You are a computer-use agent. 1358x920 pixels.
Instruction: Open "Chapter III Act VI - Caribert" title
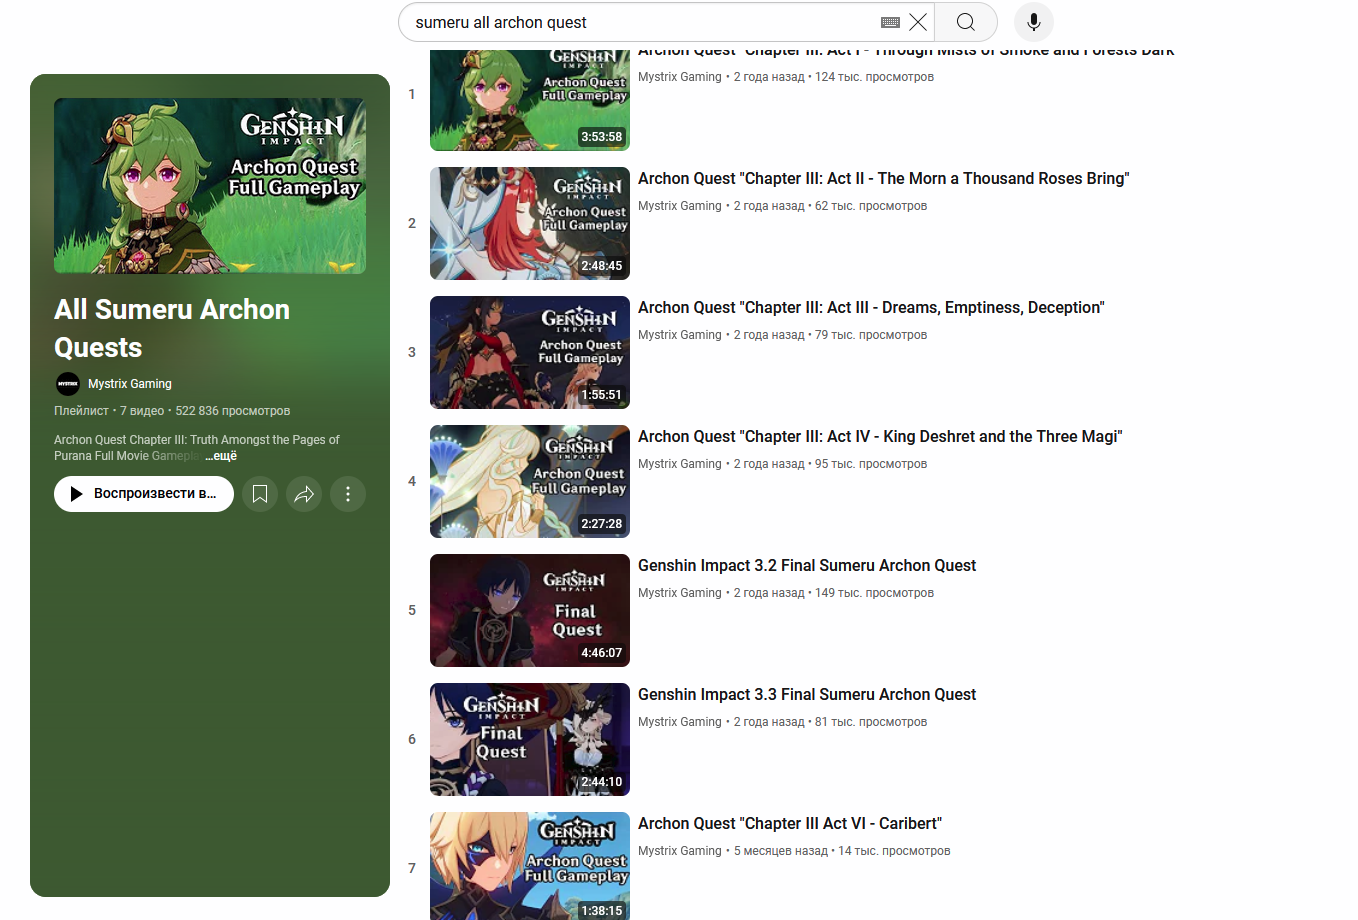pyautogui.click(x=790, y=824)
